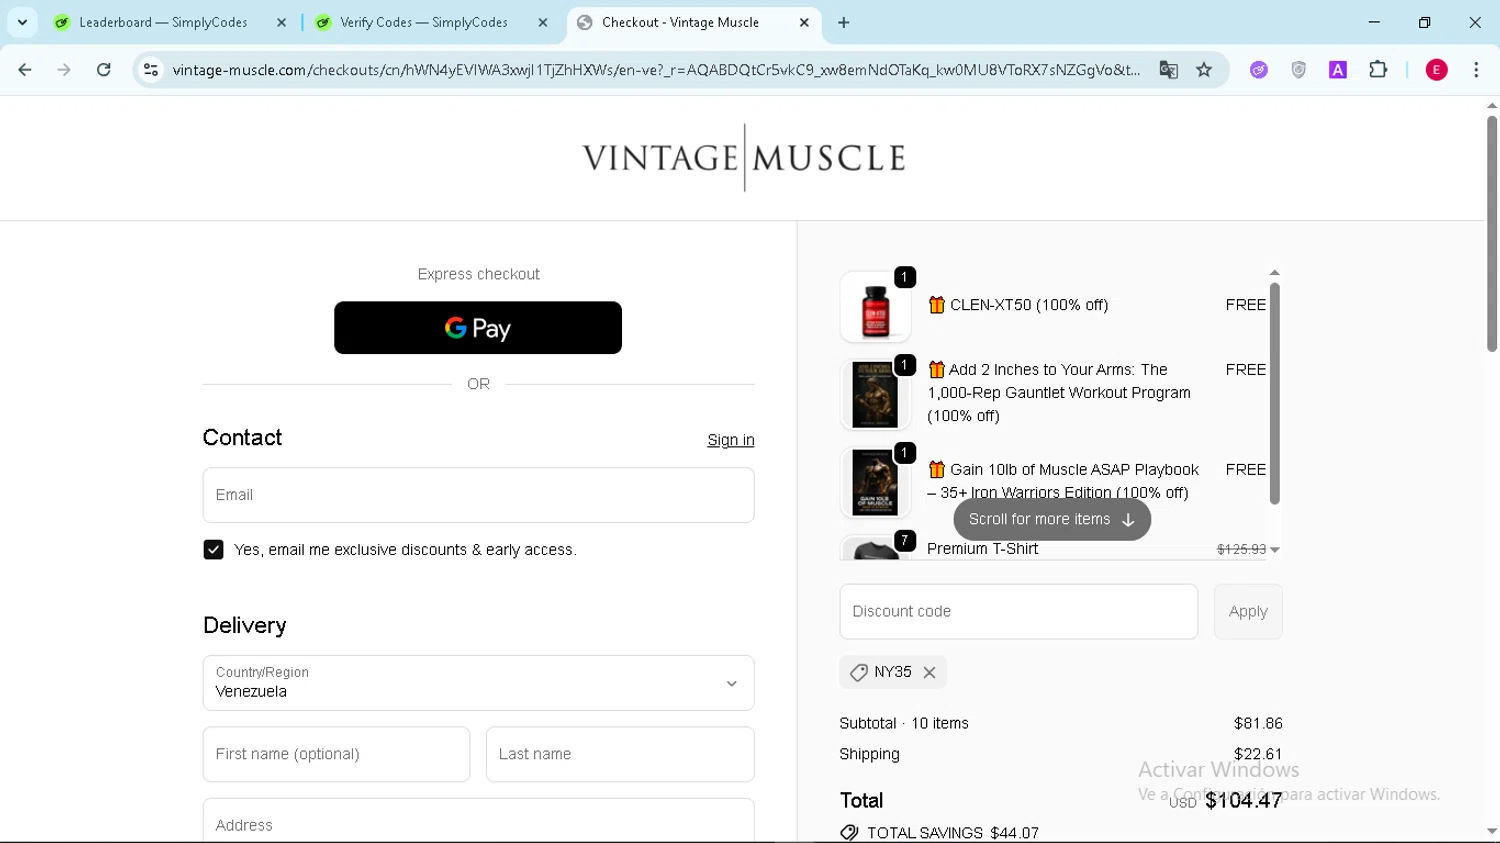Focus the Discount code field
Image resolution: width=1500 pixels, height=843 pixels.
[1019, 612]
